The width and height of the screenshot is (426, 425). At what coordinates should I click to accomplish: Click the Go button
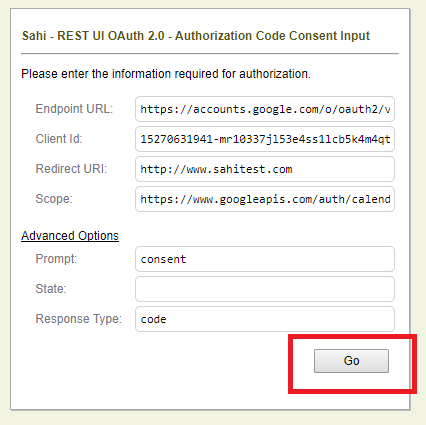pos(351,361)
